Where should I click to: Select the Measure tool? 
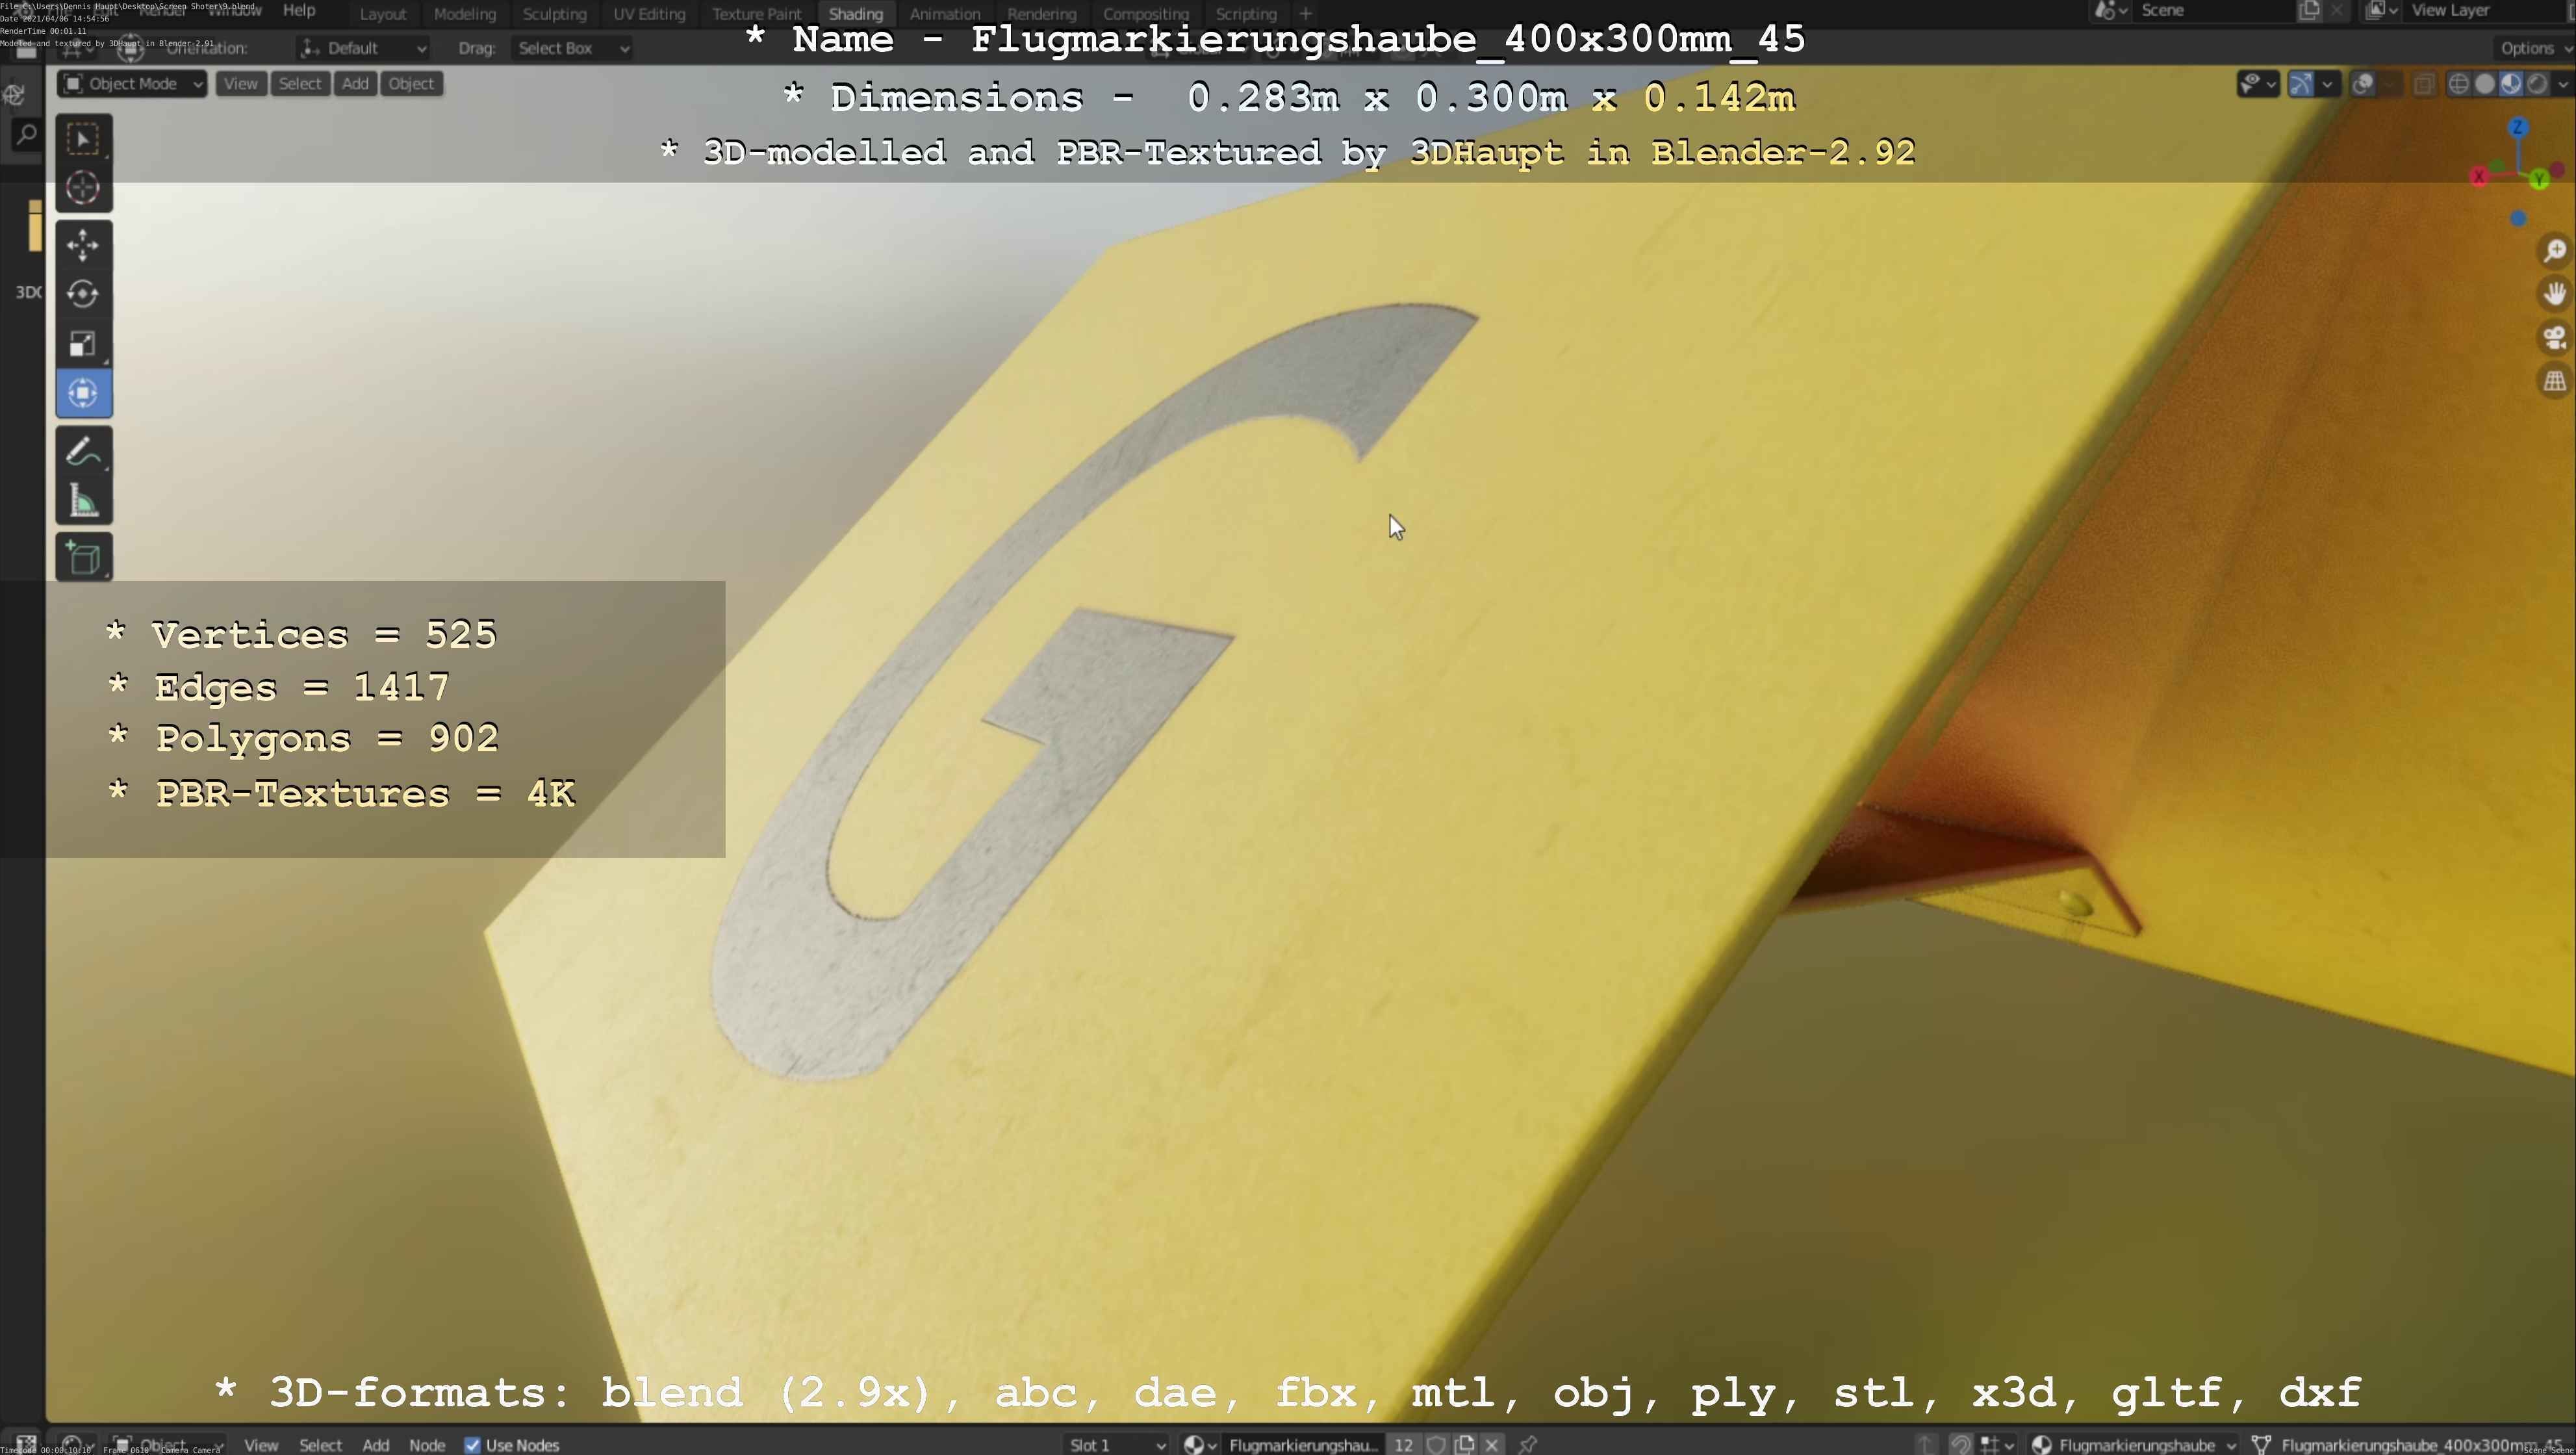coord(83,501)
